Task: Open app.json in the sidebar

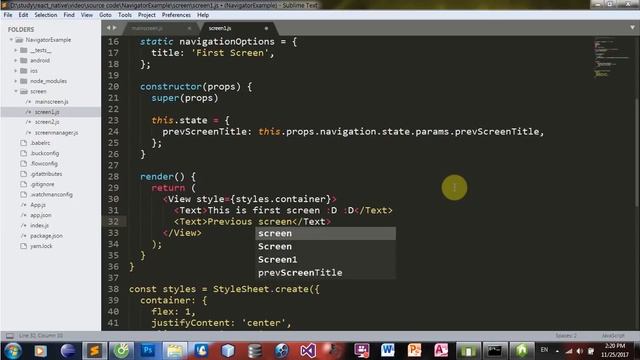Action: click(x=41, y=215)
